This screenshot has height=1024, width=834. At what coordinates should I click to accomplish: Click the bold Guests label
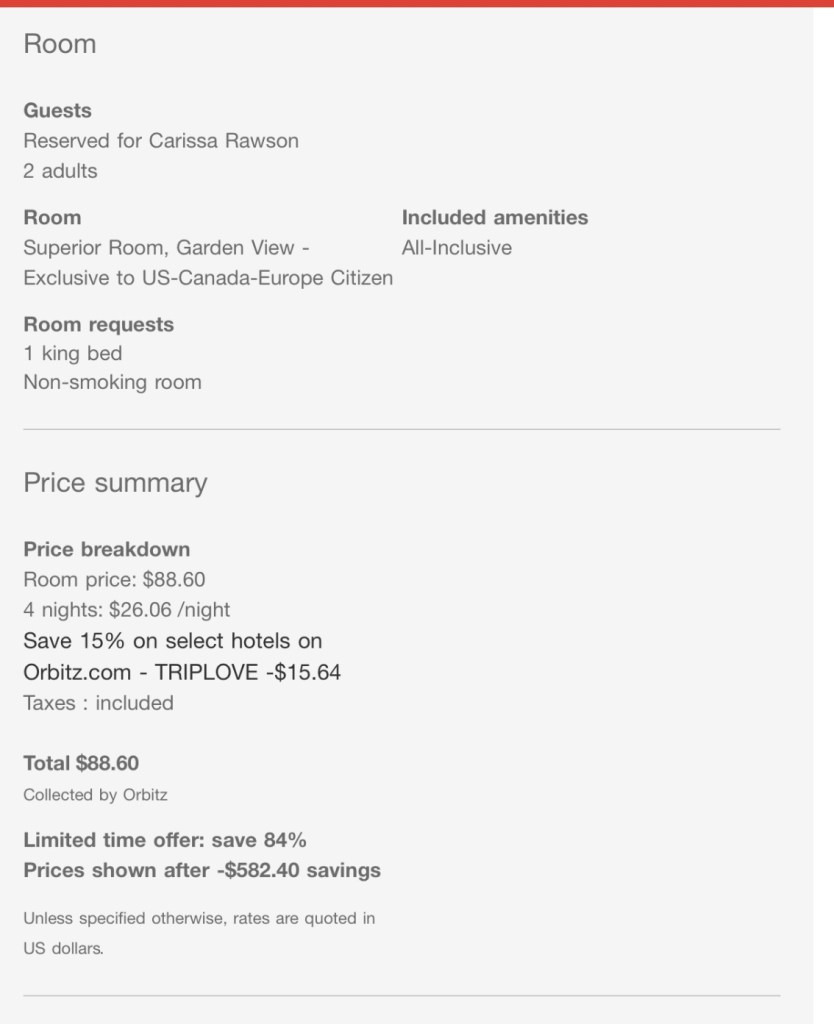(x=57, y=110)
